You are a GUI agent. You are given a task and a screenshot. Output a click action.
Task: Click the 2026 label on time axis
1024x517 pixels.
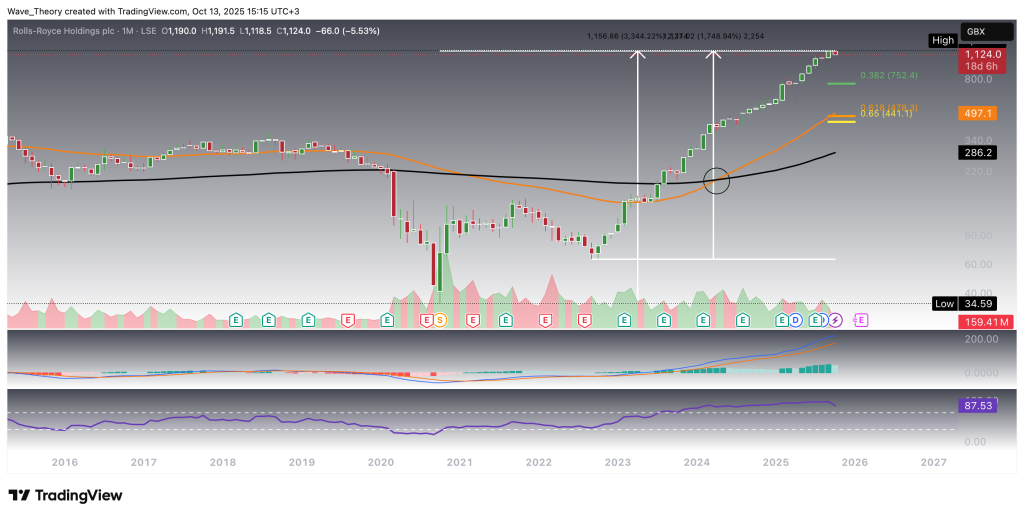point(856,462)
